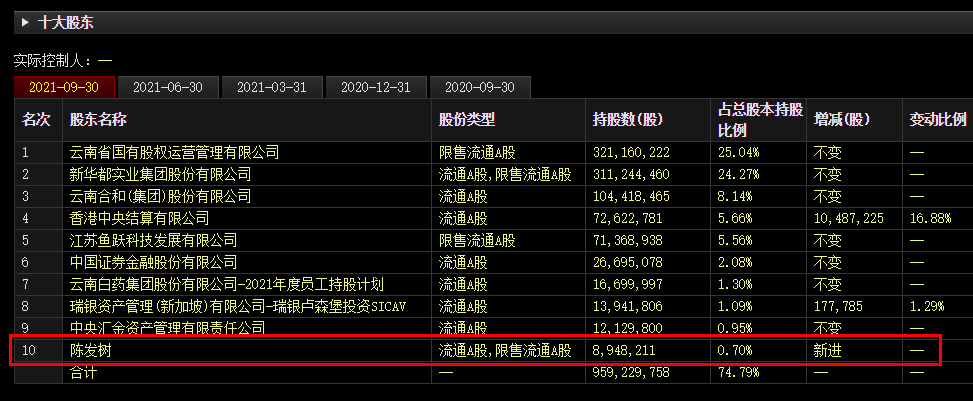Select 中国证券金融股份有限公司 shareholder name
The width and height of the screenshot is (973, 401).
coord(153,263)
